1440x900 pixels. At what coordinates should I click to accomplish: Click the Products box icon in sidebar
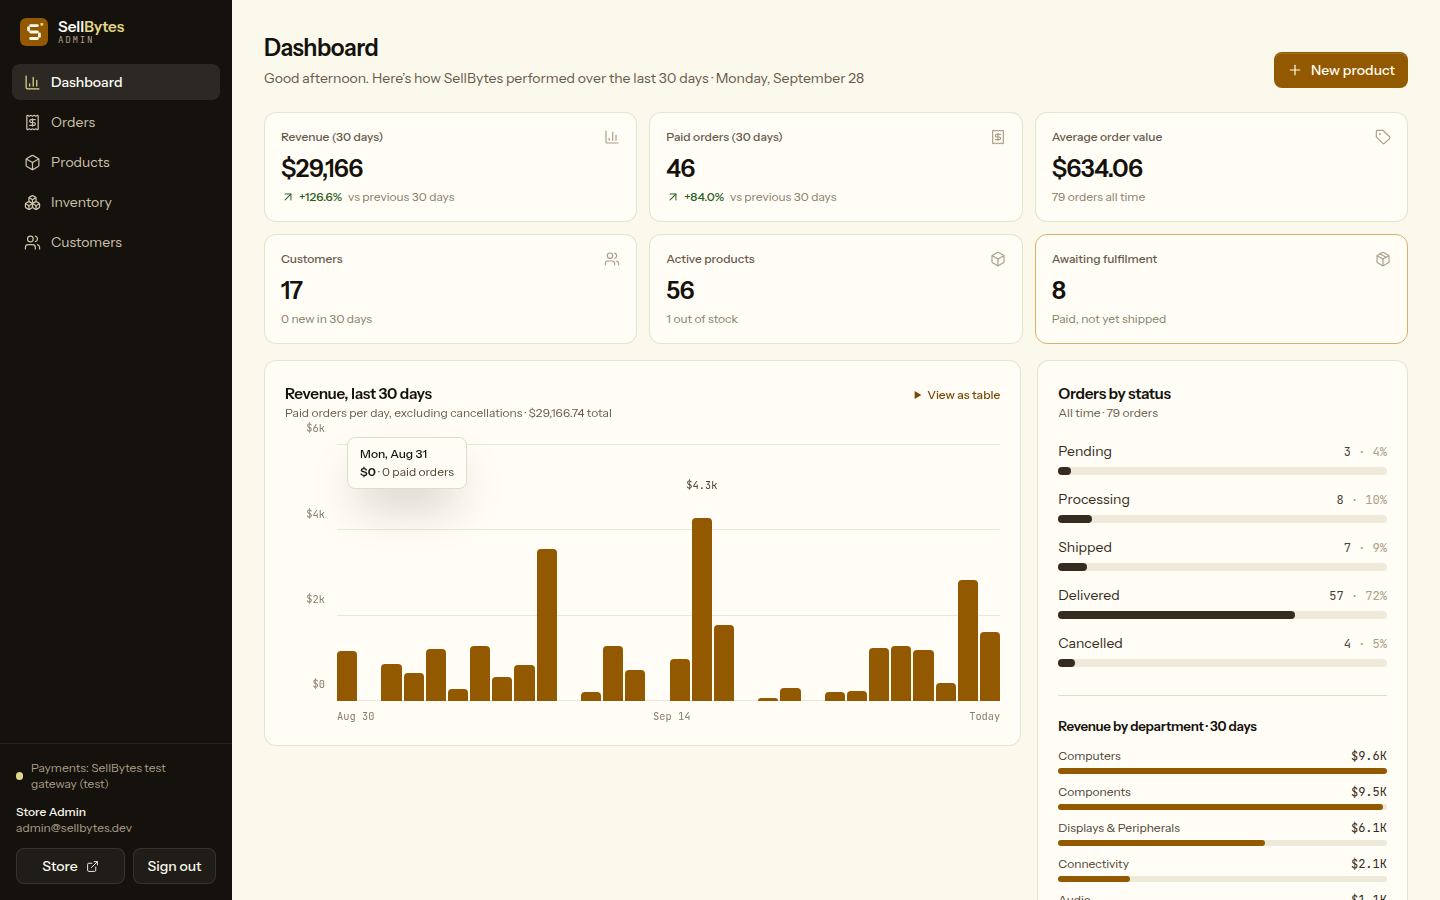pyautogui.click(x=32, y=162)
